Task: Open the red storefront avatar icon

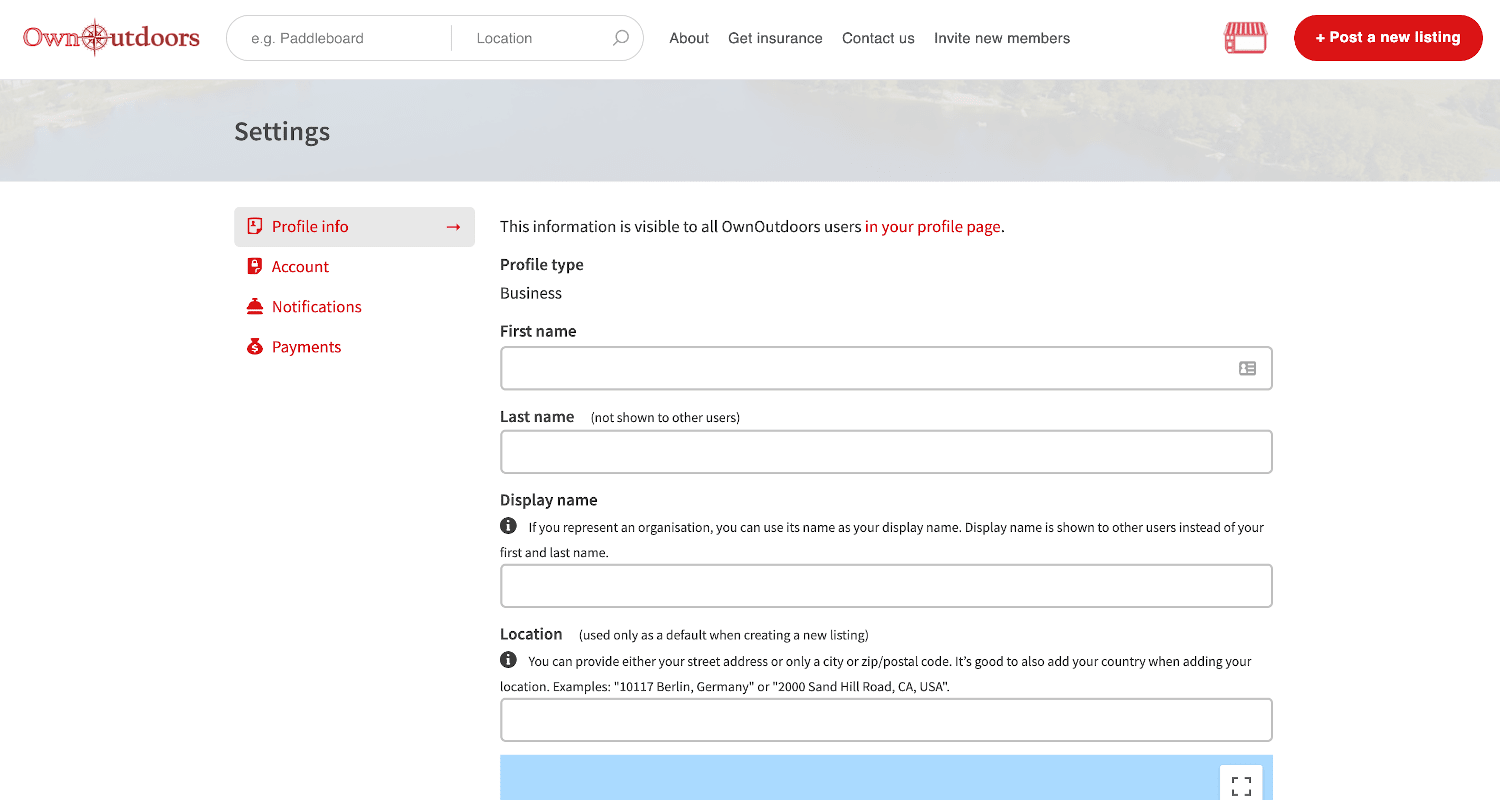Action: pyautogui.click(x=1245, y=38)
